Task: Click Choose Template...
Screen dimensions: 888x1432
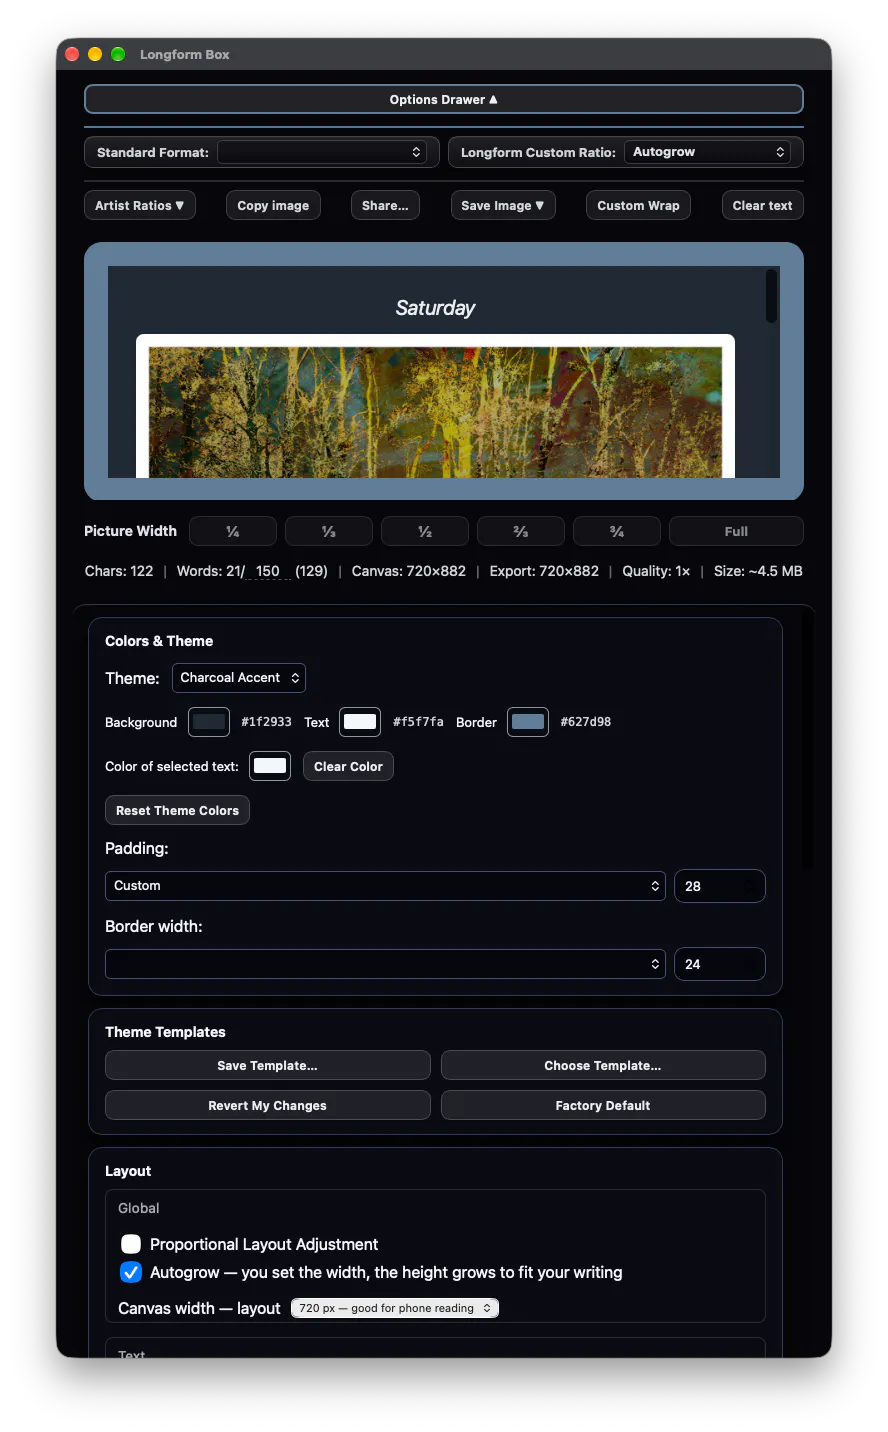Action: [603, 1065]
